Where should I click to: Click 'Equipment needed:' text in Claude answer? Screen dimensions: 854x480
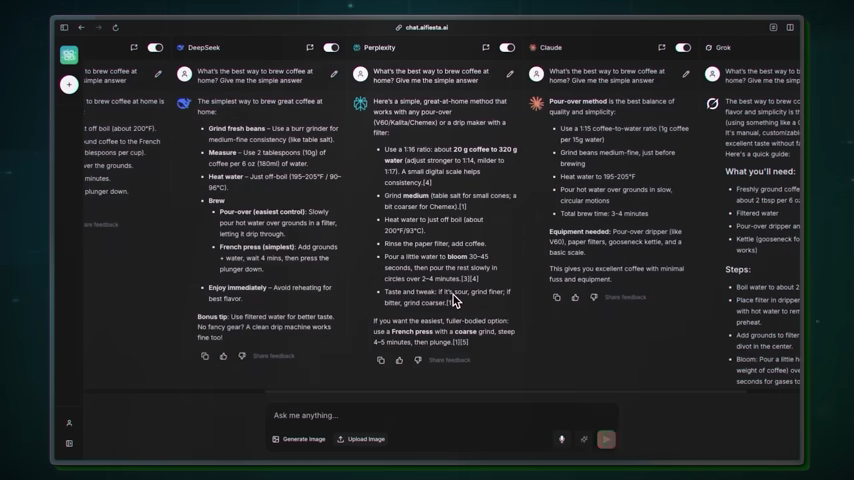pyautogui.click(x=580, y=232)
